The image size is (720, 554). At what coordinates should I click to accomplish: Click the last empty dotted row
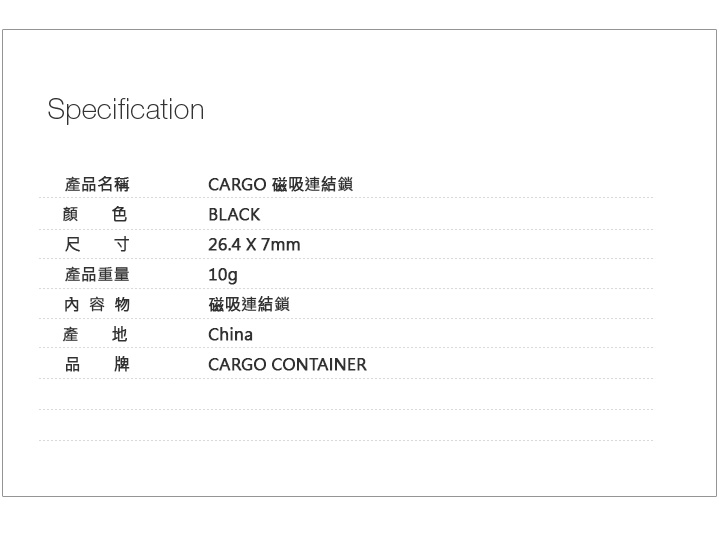point(345,426)
